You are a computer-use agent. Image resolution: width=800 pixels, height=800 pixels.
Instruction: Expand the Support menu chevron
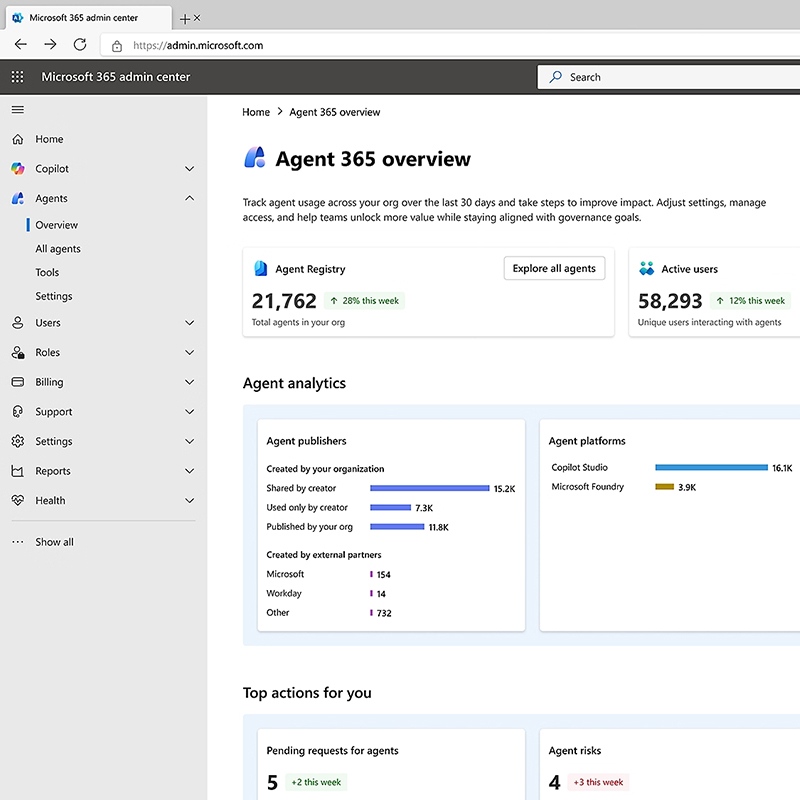(189, 411)
